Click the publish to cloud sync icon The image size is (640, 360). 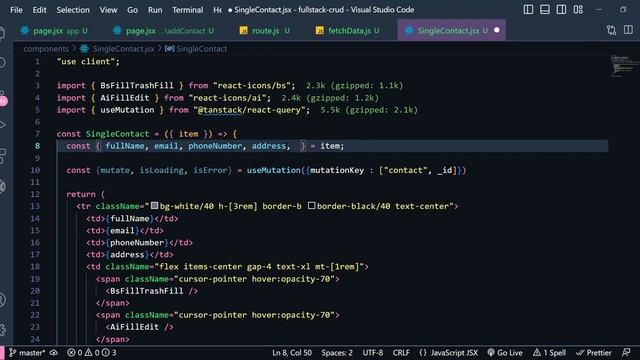(x=53, y=353)
